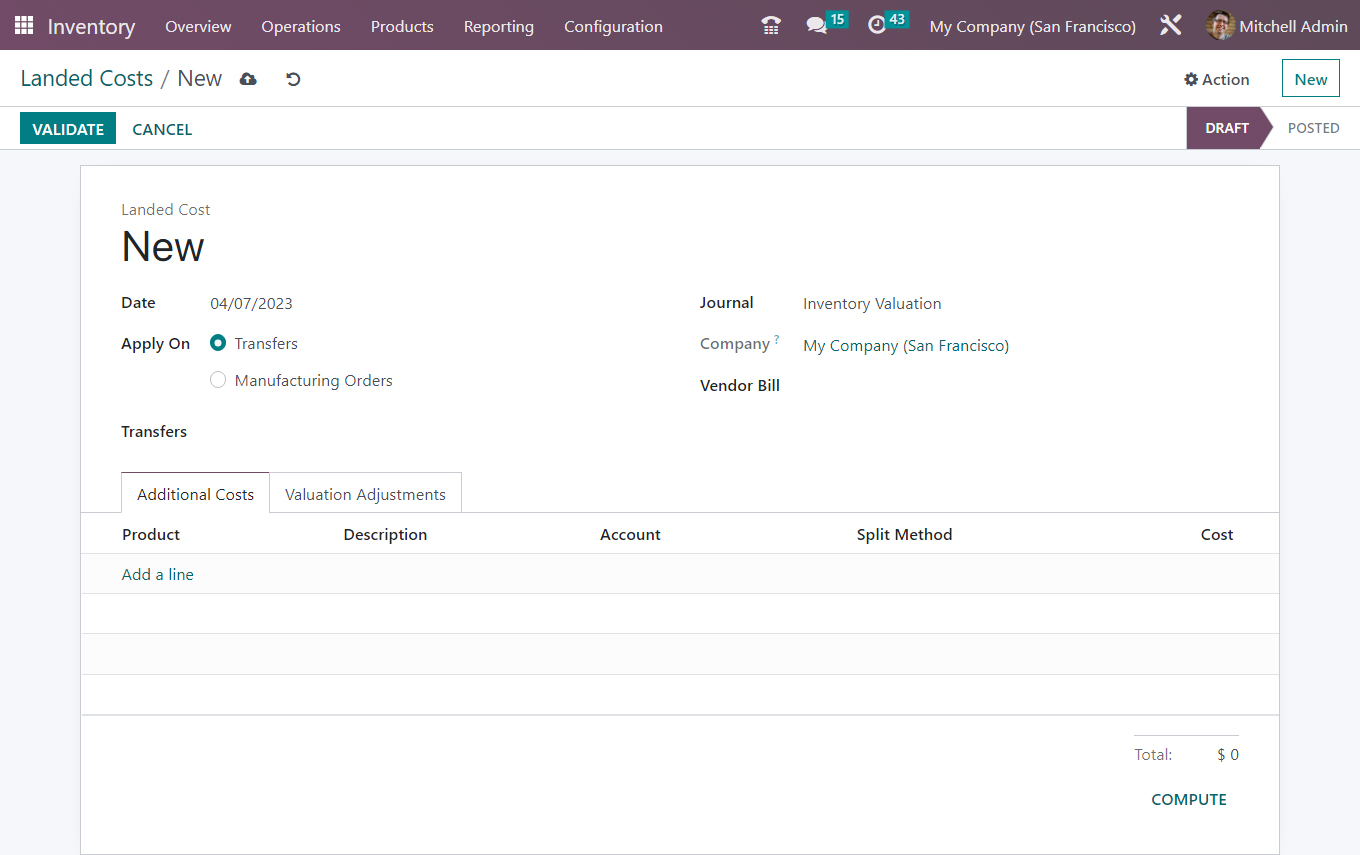The image size is (1360, 855).
Task: Open the Journal field showing Inventory Valuation
Action: (x=871, y=303)
